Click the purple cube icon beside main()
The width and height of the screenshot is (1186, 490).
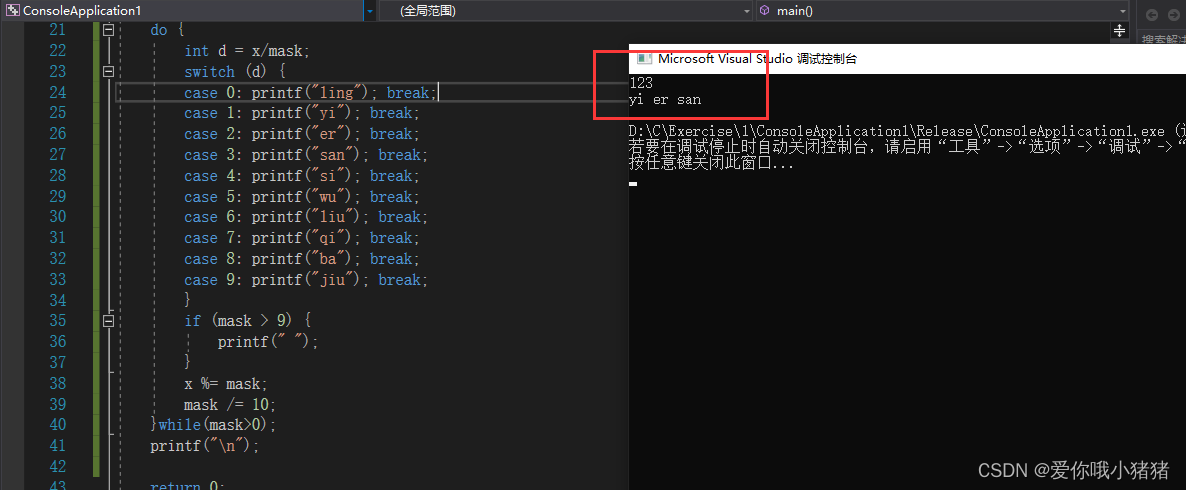765,11
